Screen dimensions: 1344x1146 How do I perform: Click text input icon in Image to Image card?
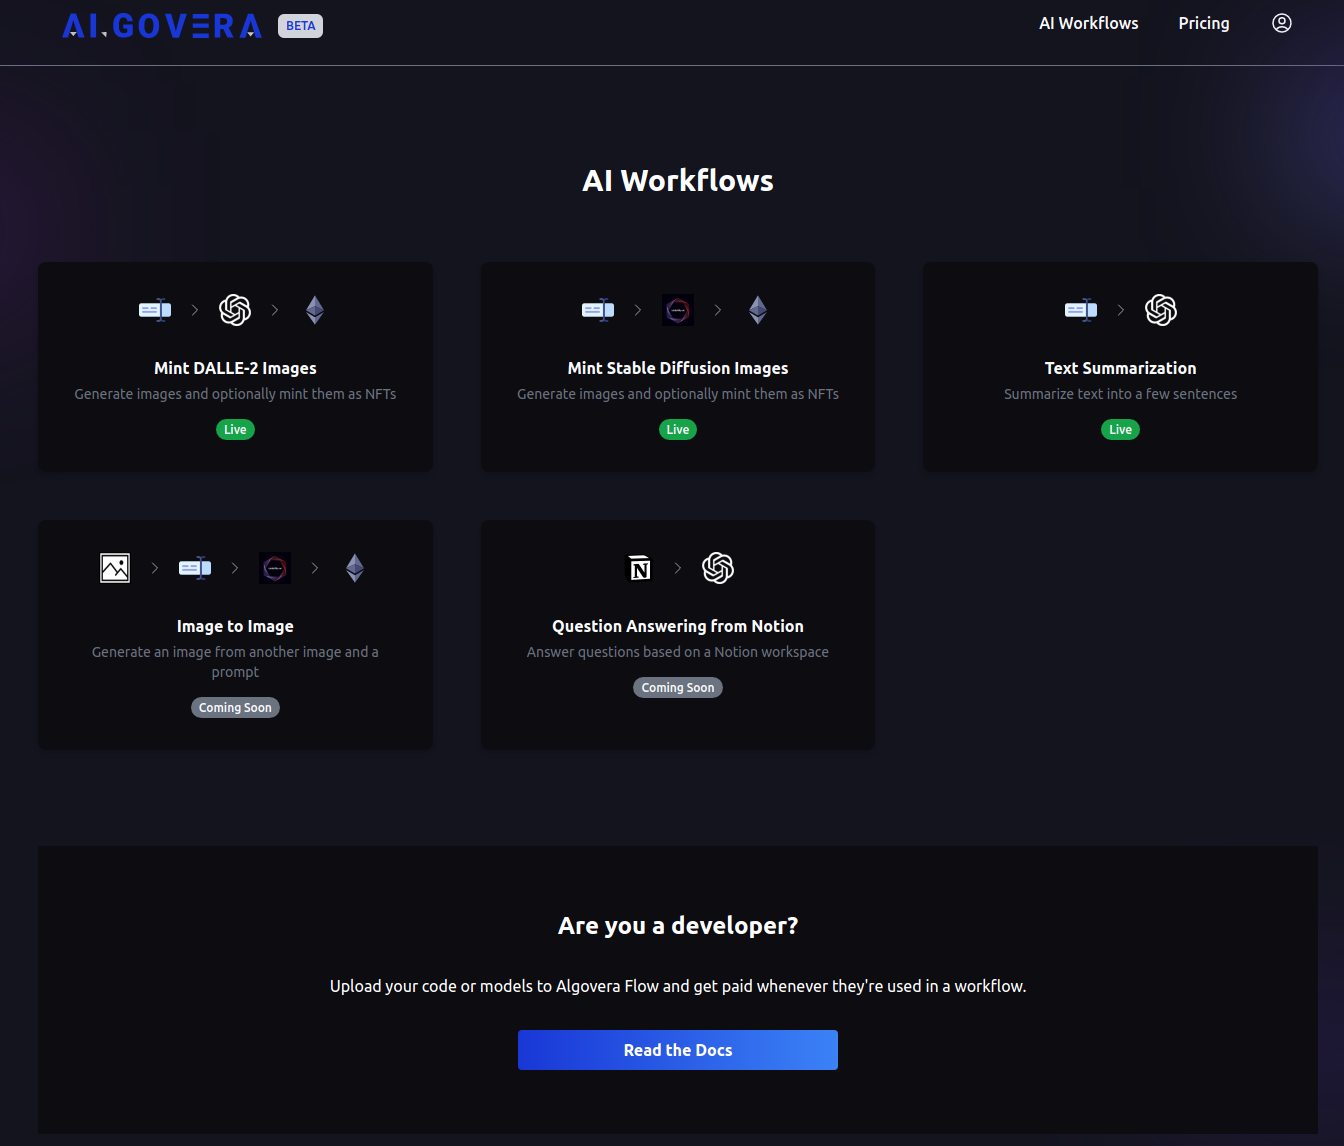click(x=195, y=568)
